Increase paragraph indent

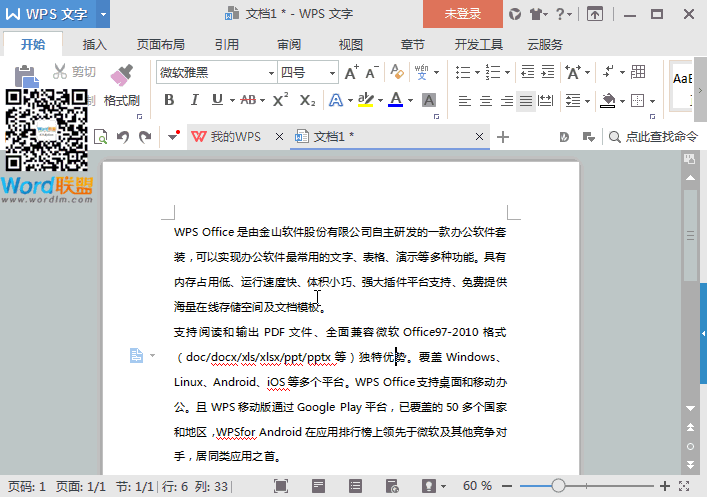(x=547, y=72)
